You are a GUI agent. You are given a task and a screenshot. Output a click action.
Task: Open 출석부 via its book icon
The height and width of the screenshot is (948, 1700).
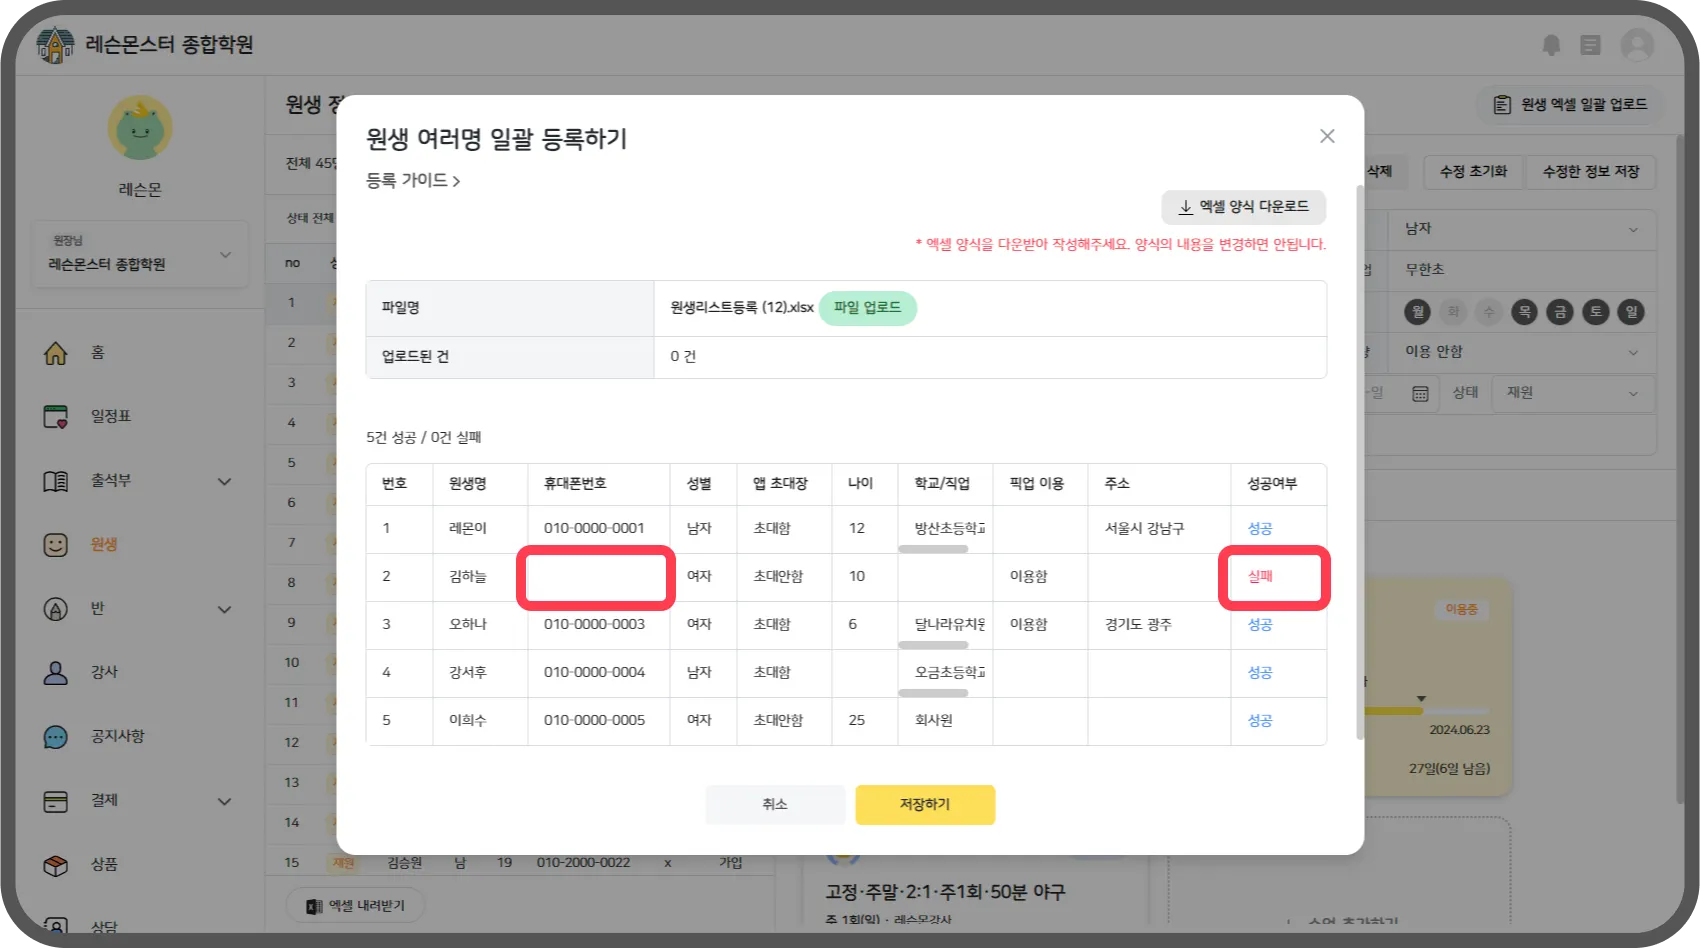56,481
